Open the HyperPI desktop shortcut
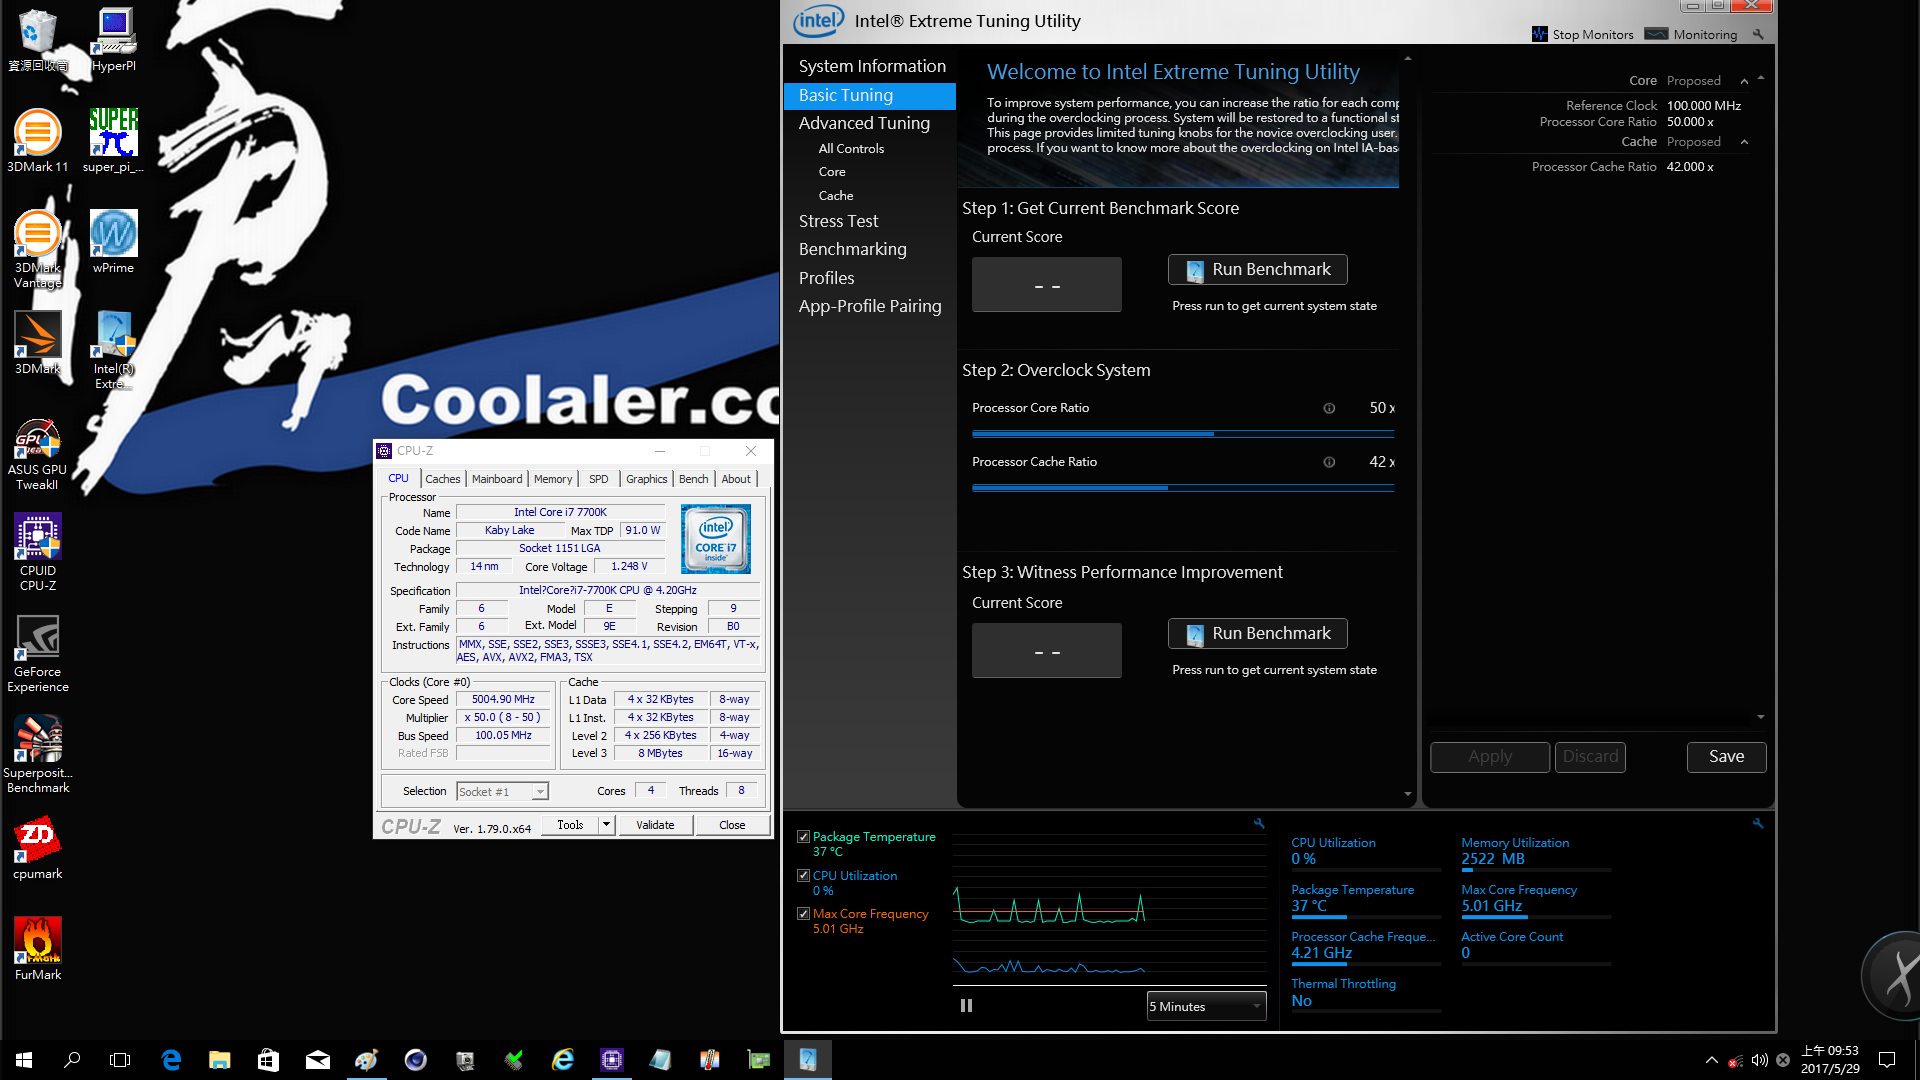 tap(114, 40)
